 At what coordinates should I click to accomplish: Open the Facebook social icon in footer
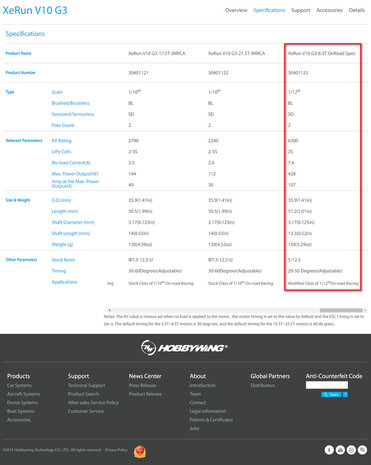(329, 450)
